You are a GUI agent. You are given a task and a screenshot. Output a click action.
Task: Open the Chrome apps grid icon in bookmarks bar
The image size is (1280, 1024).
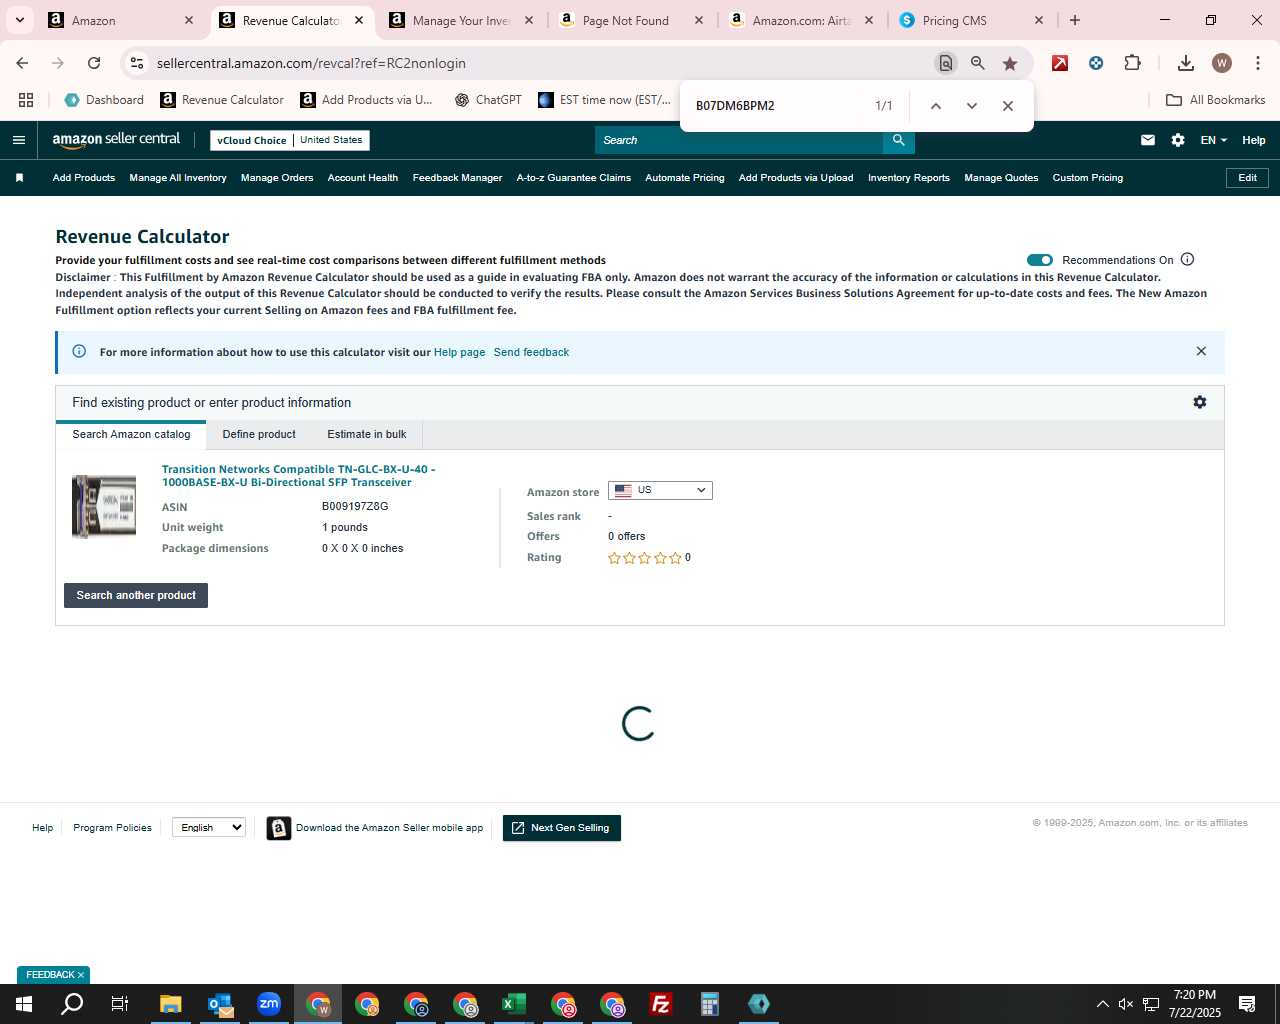point(26,100)
